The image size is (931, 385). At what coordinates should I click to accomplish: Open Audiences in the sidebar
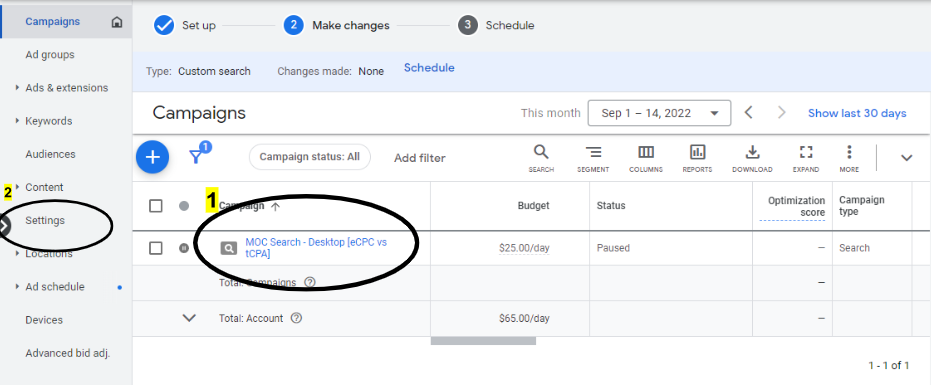coord(50,154)
